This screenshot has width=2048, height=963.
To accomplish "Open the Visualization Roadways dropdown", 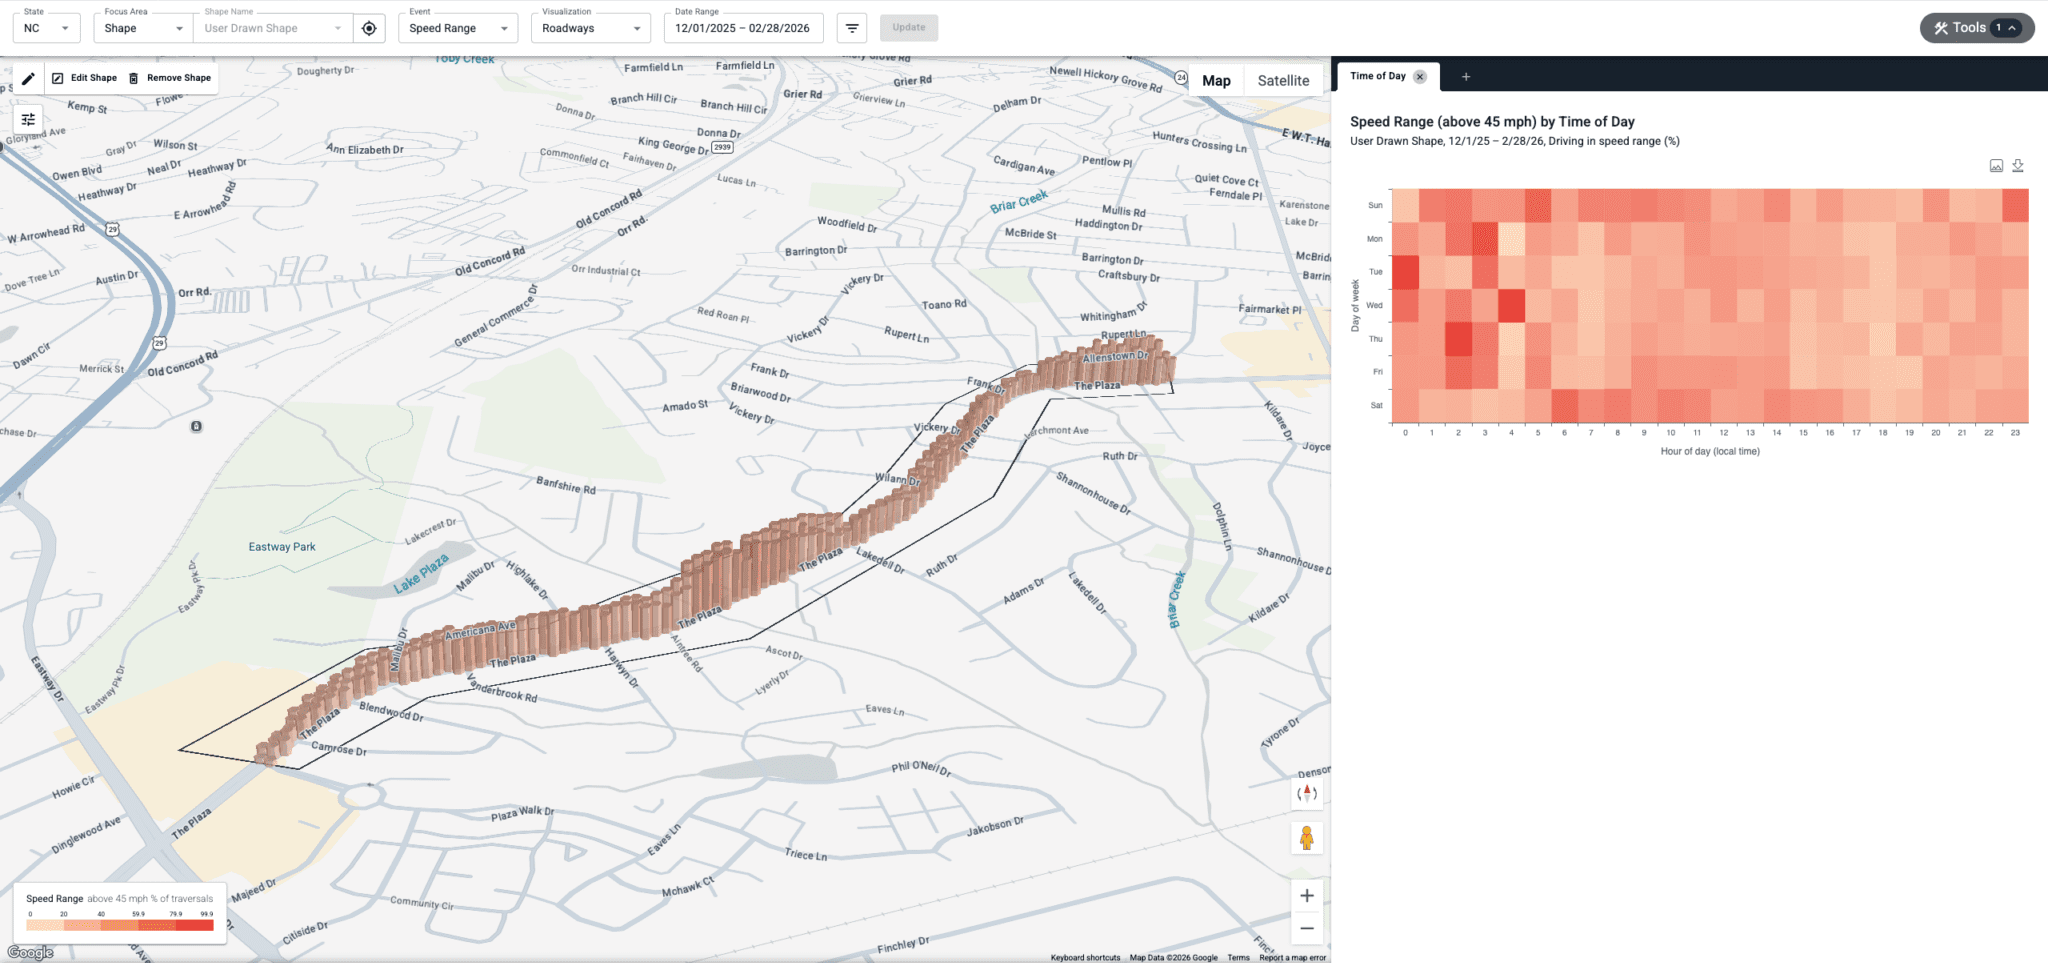I will coord(591,28).
